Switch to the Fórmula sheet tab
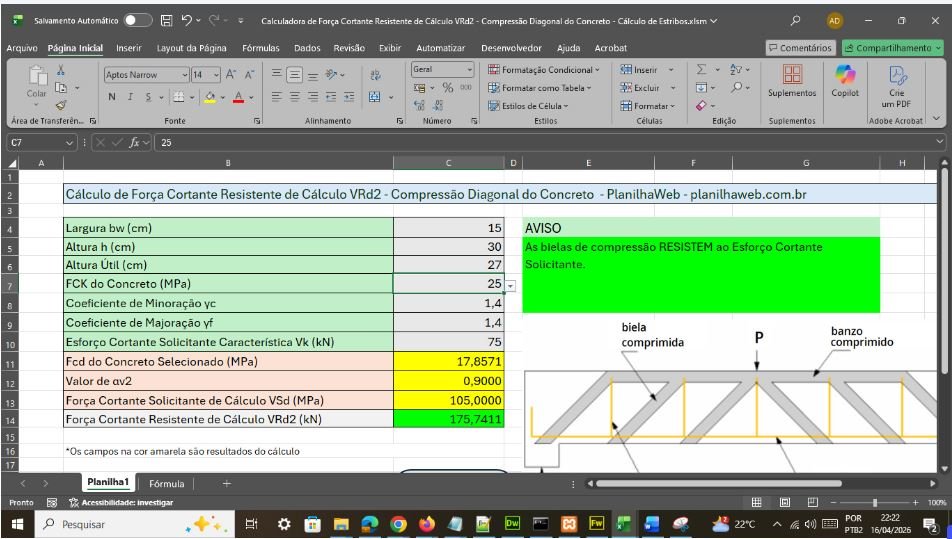The image size is (952, 539). [x=166, y=483]
